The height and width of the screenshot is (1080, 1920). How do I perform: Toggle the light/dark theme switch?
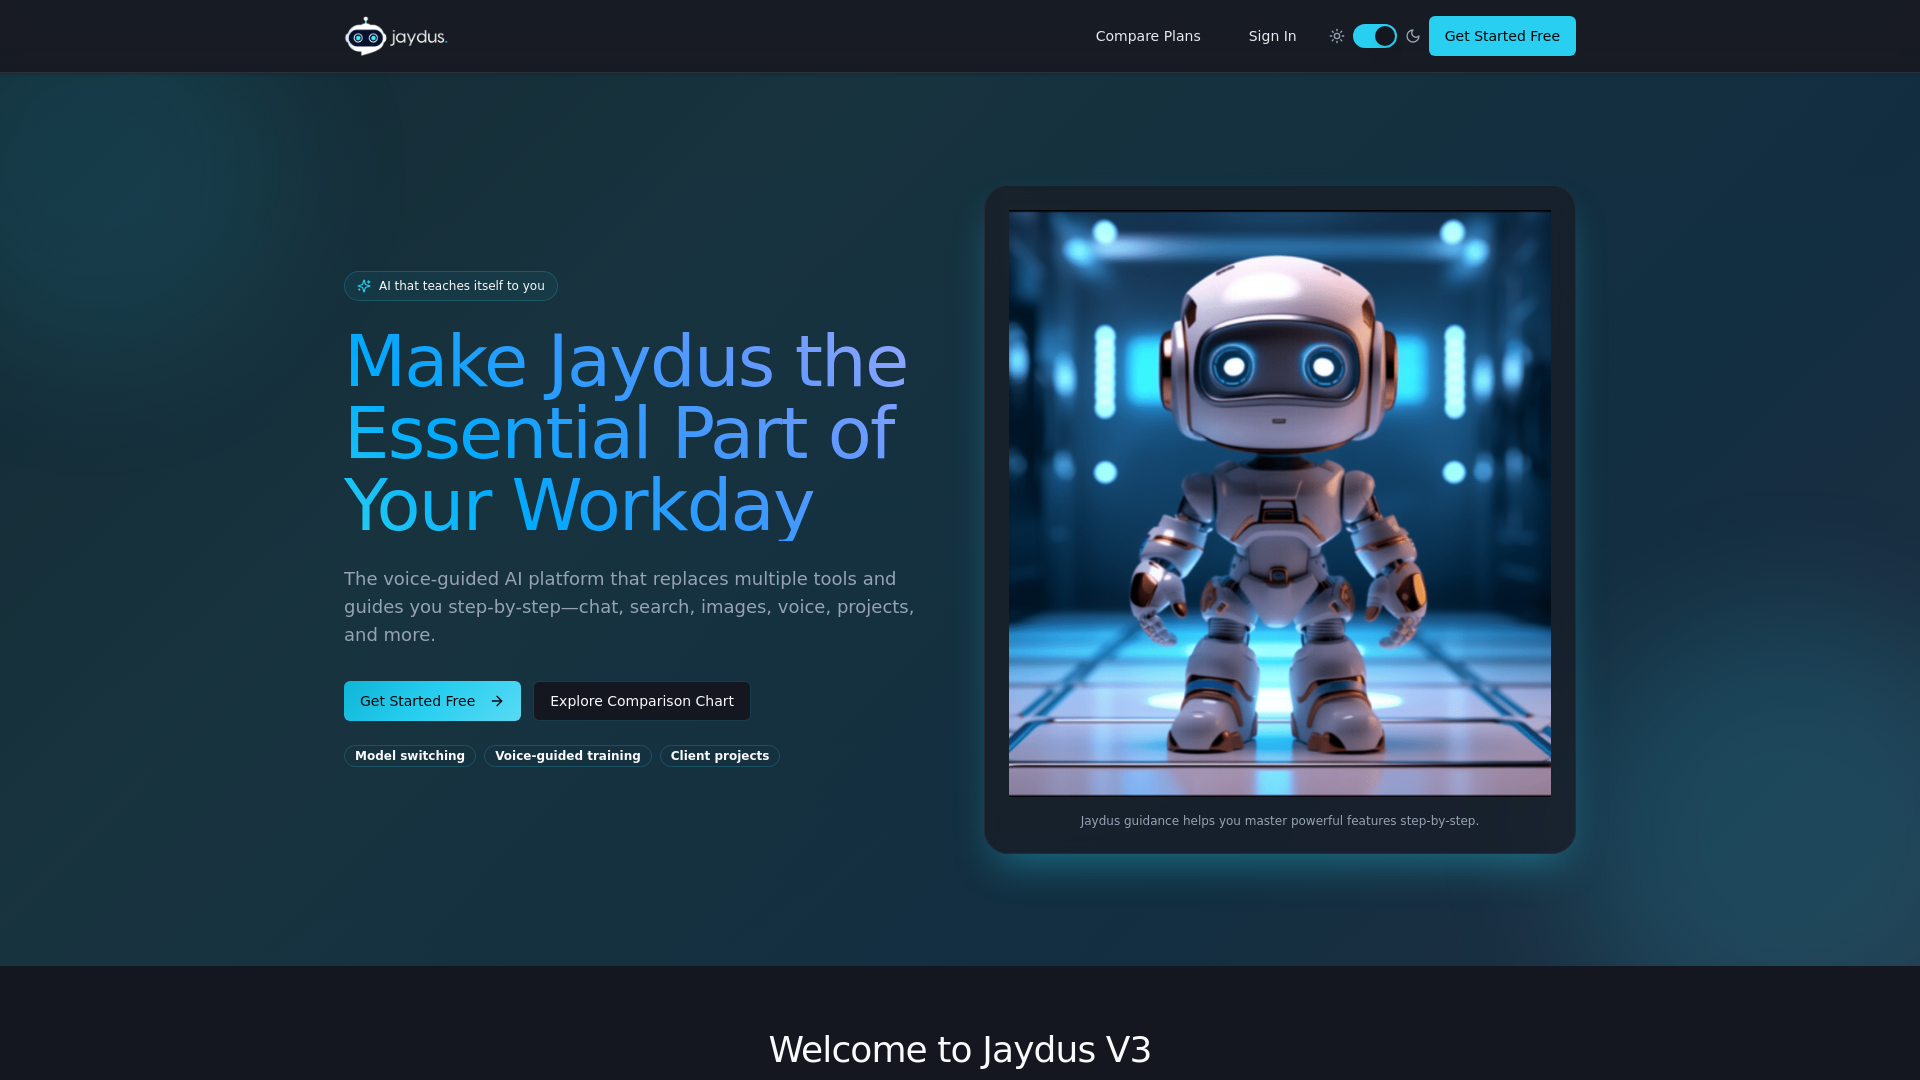(x=1375, y=36)
